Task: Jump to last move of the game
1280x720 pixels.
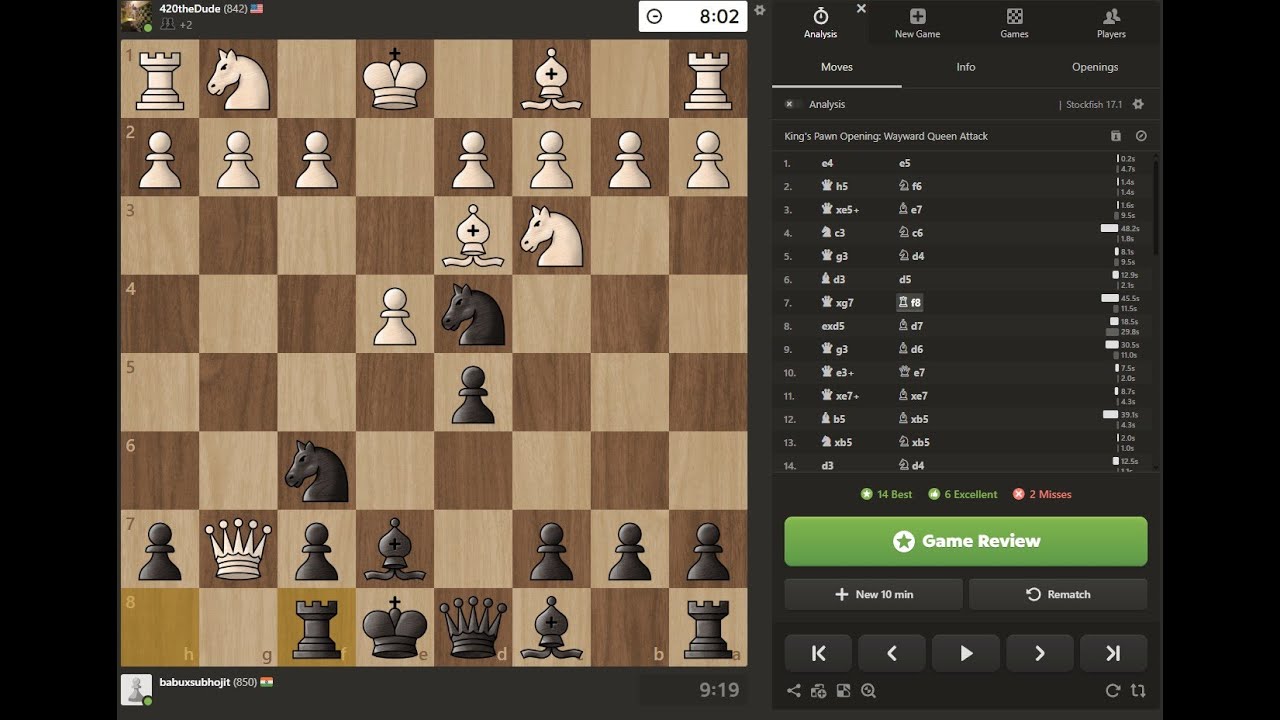Action: [x=1113, y=653]
